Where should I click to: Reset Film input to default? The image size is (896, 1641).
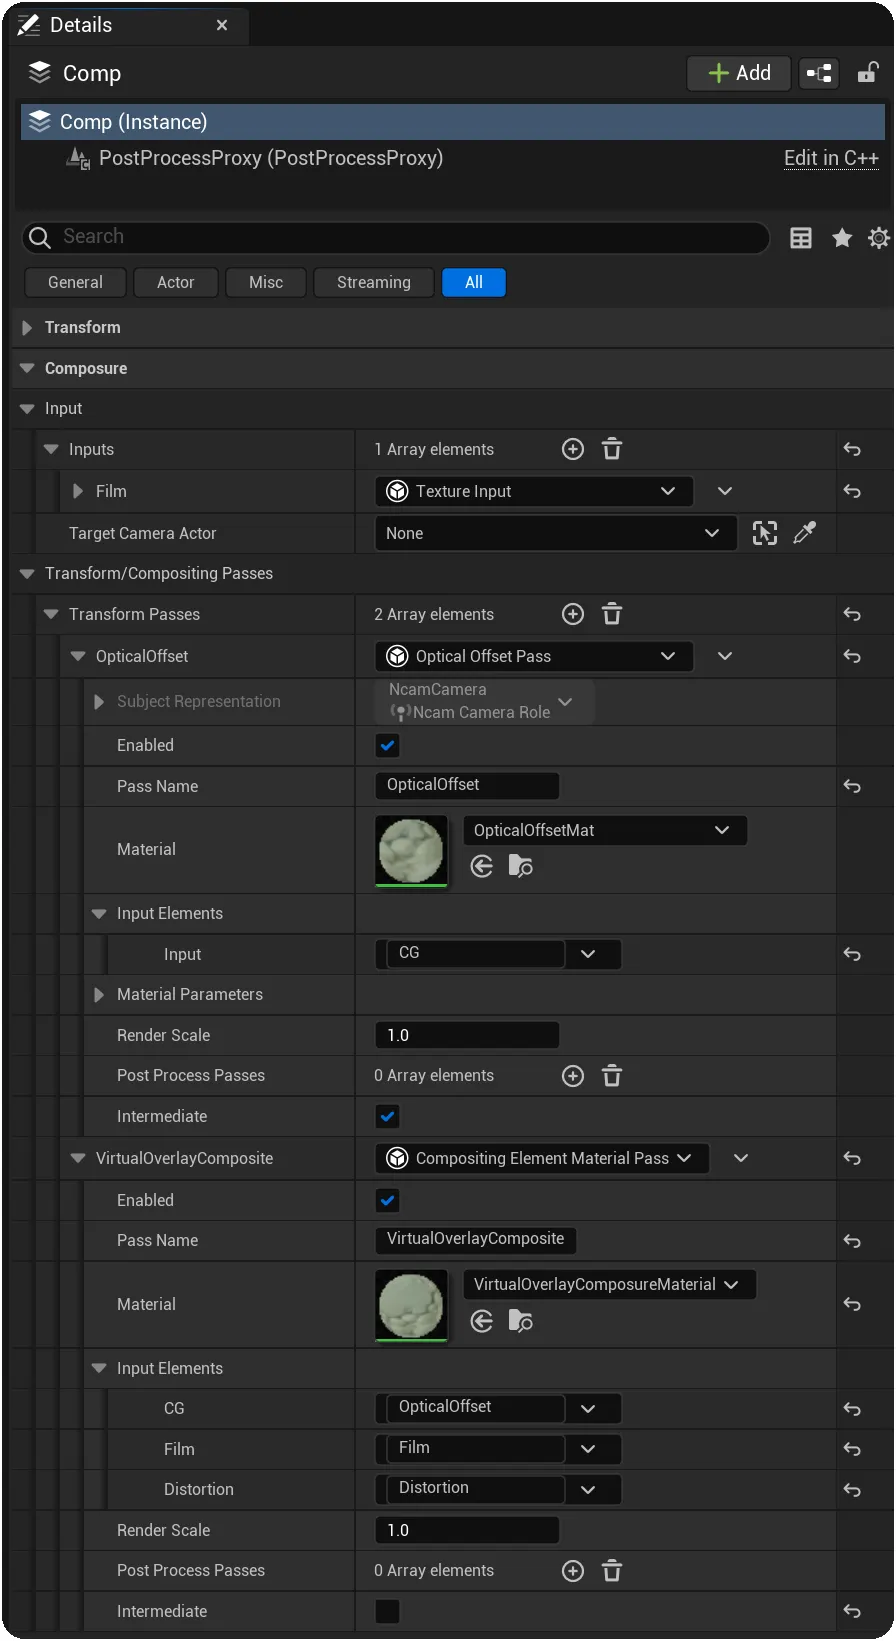(852, 491)
